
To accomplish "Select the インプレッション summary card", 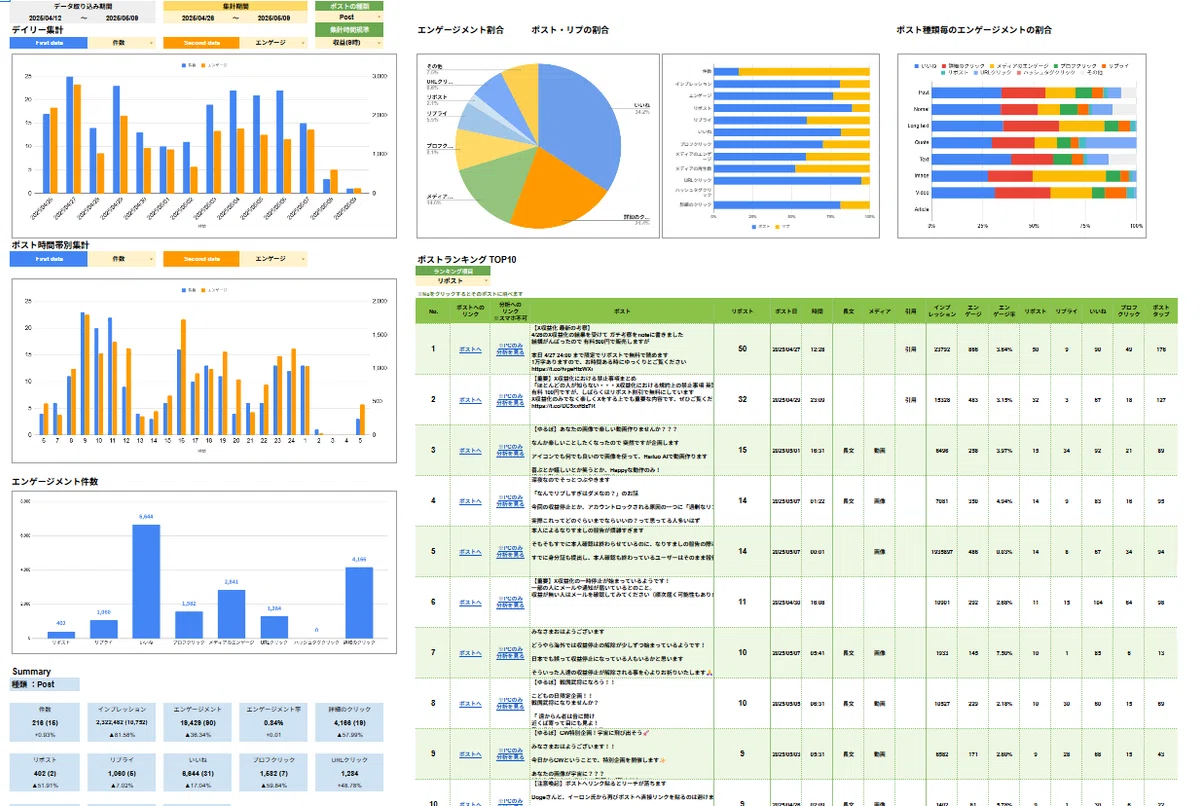I will (122, 722).
